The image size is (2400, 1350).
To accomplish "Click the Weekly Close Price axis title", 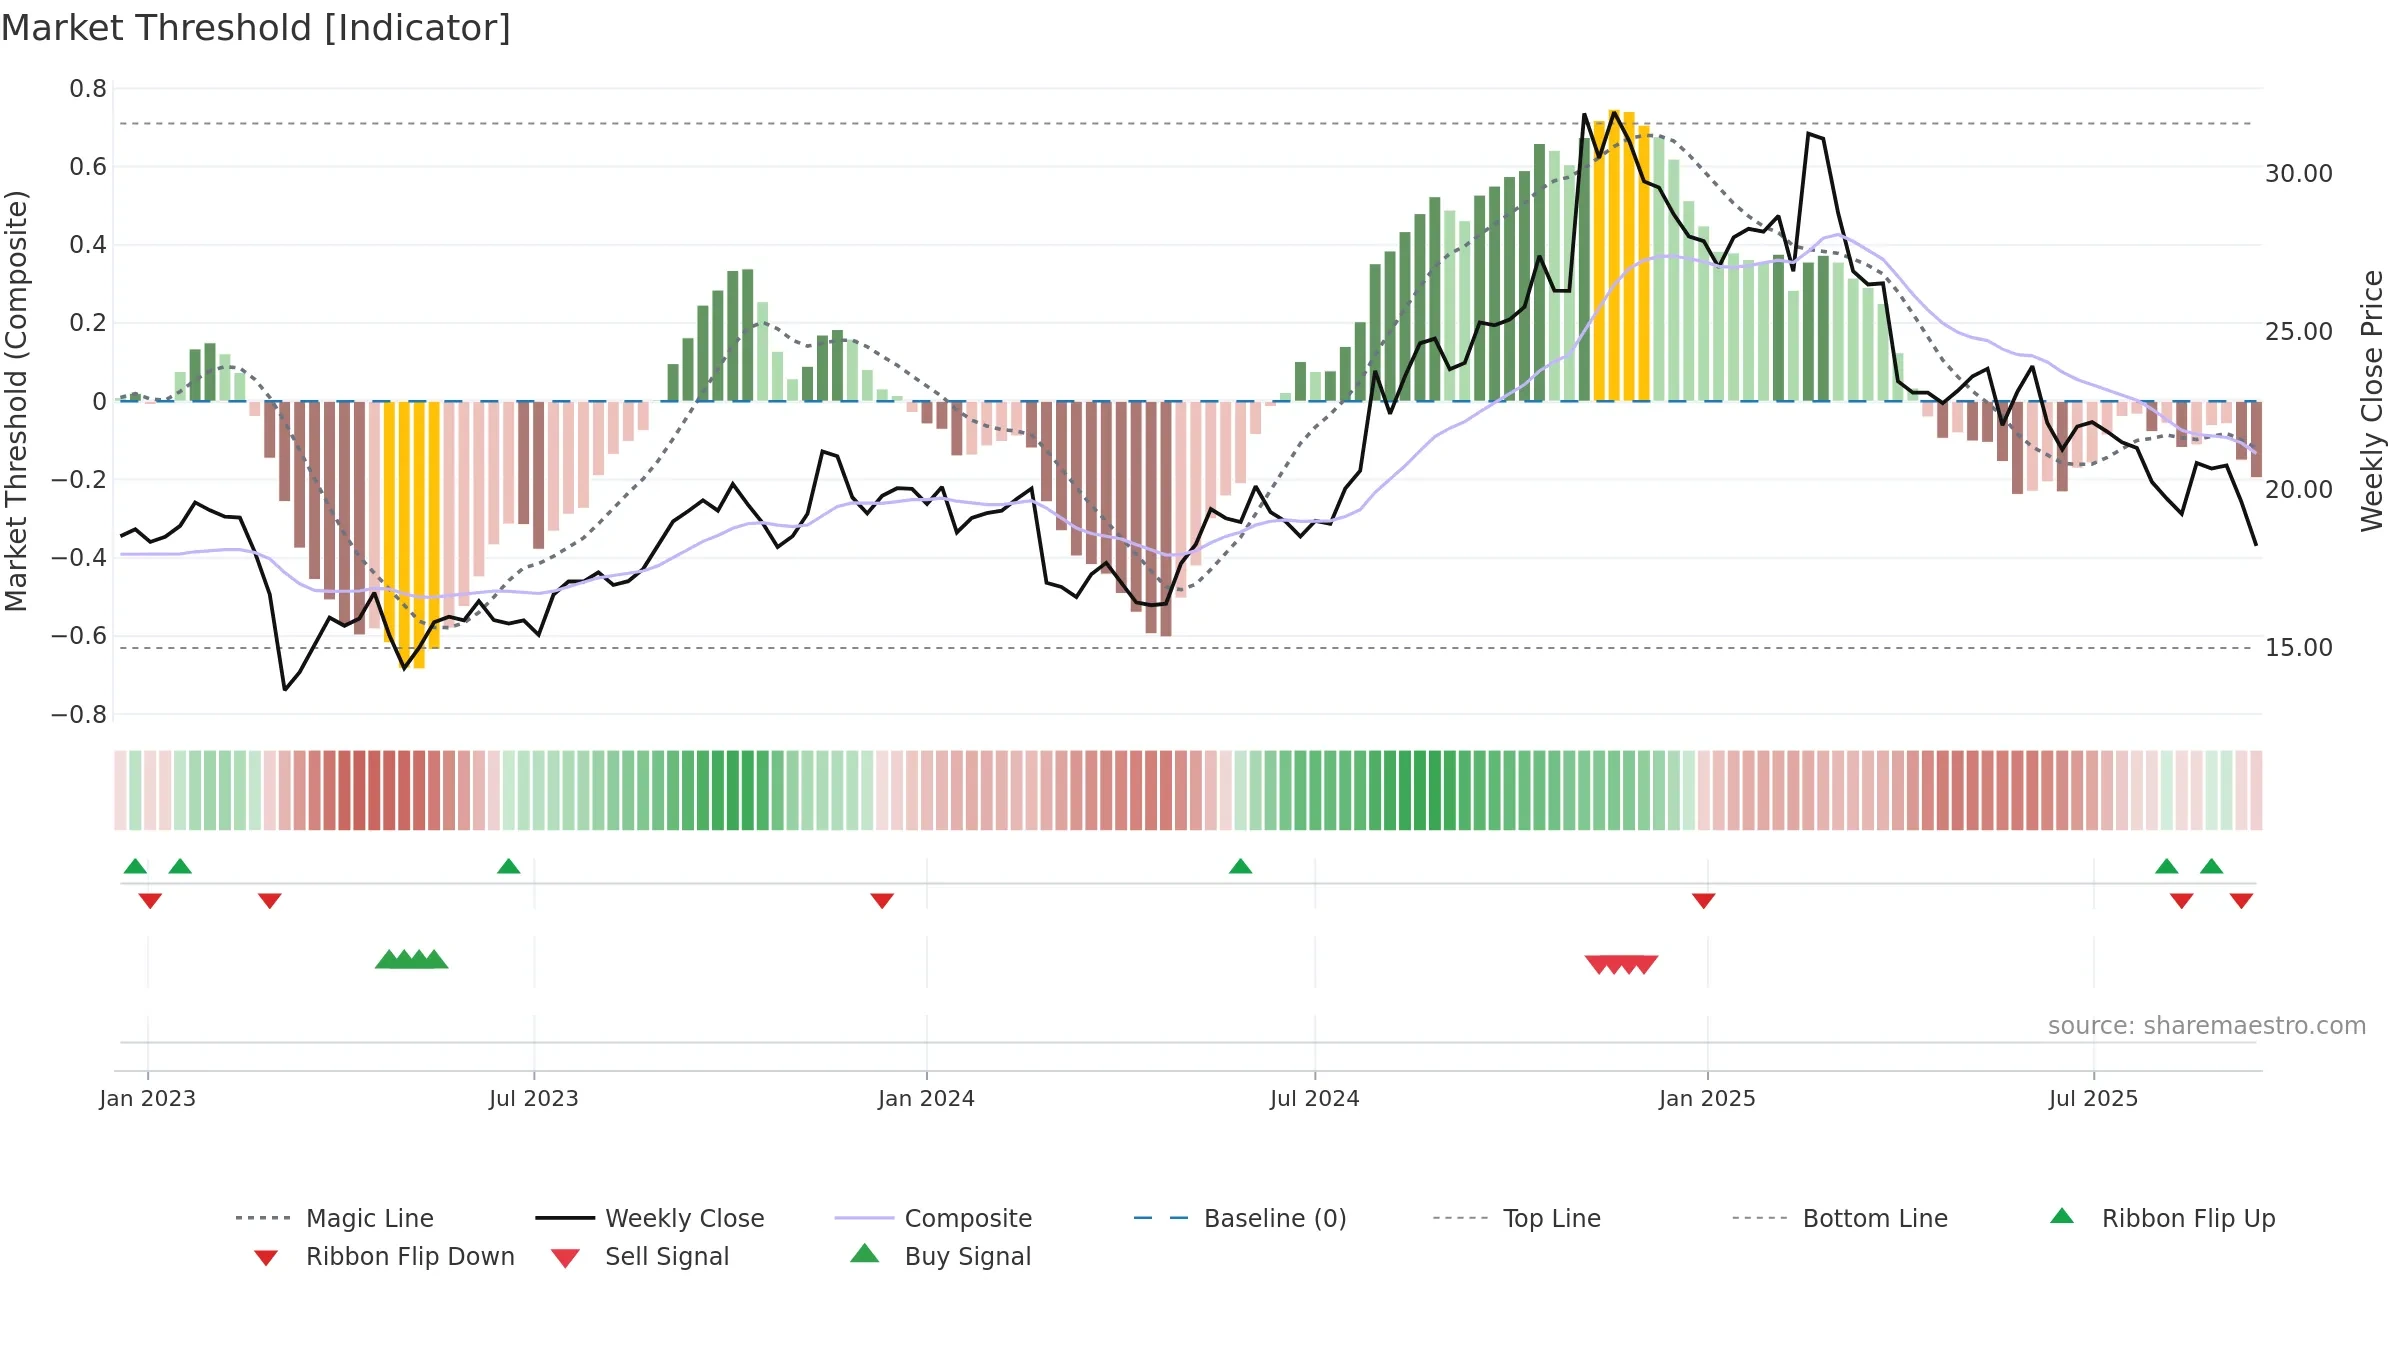I will [2372, 401].
